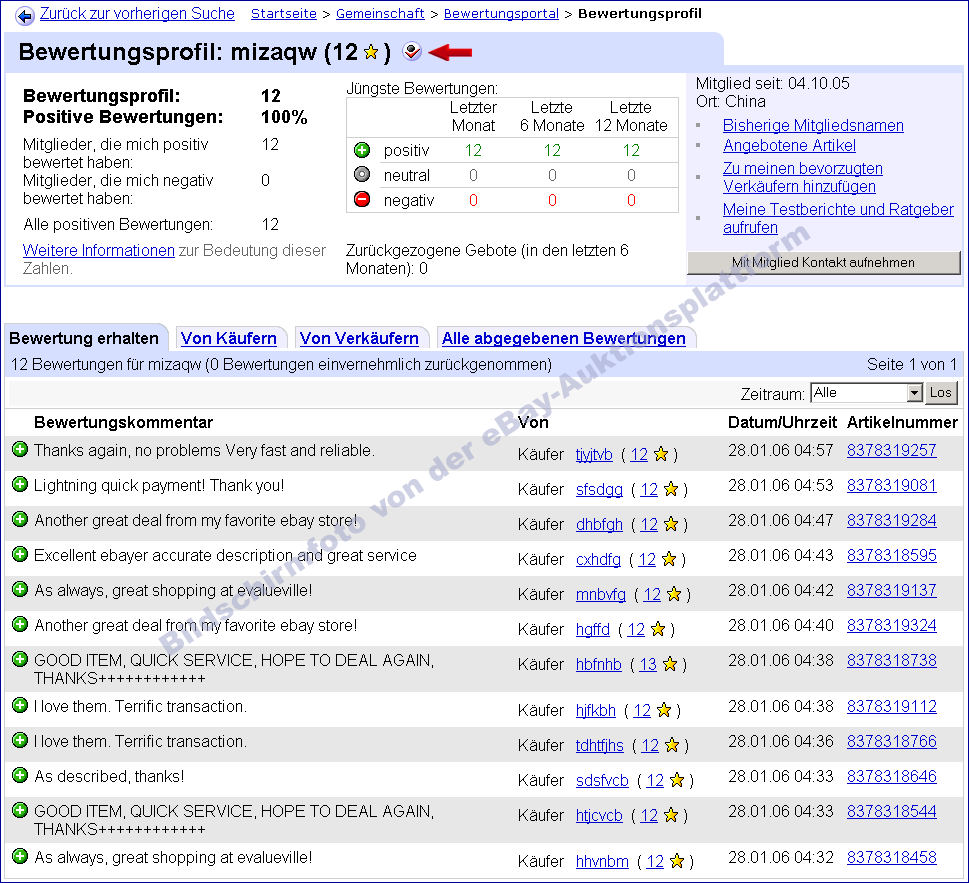Click the star icon next to buyer hgffd
Image resolution: width=969 pixels, height=883 pixels.
coord(658,629)
